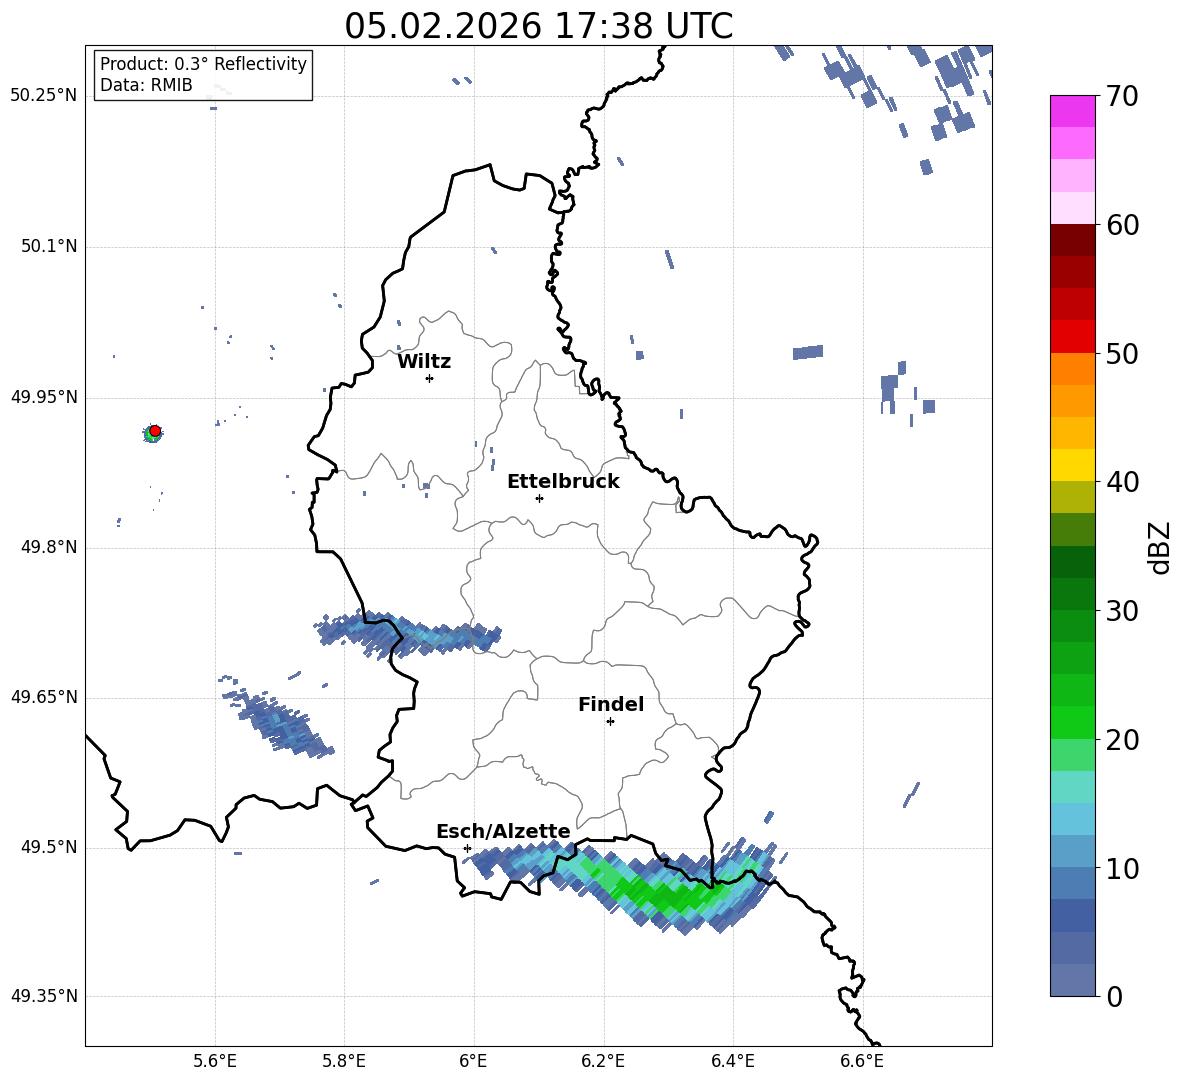This screenshot has height=1081, width=1184.
Task: Click the 6.6°E longitude tick label
Action: 862,1061
